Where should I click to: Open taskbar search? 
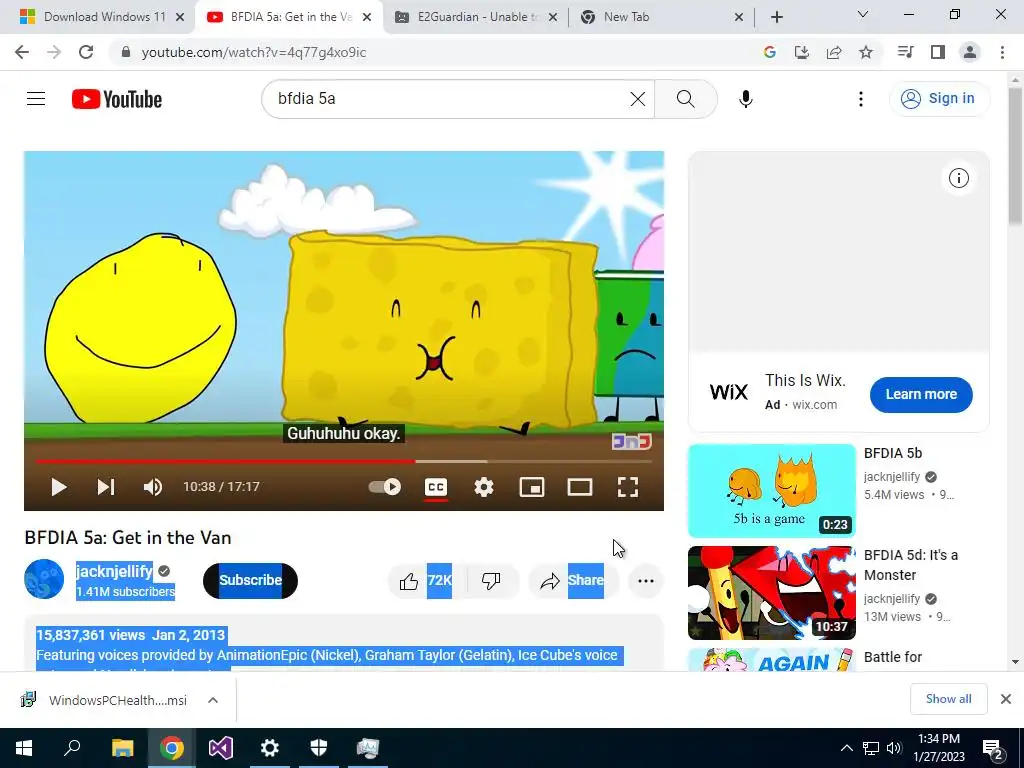pos(72,748)
